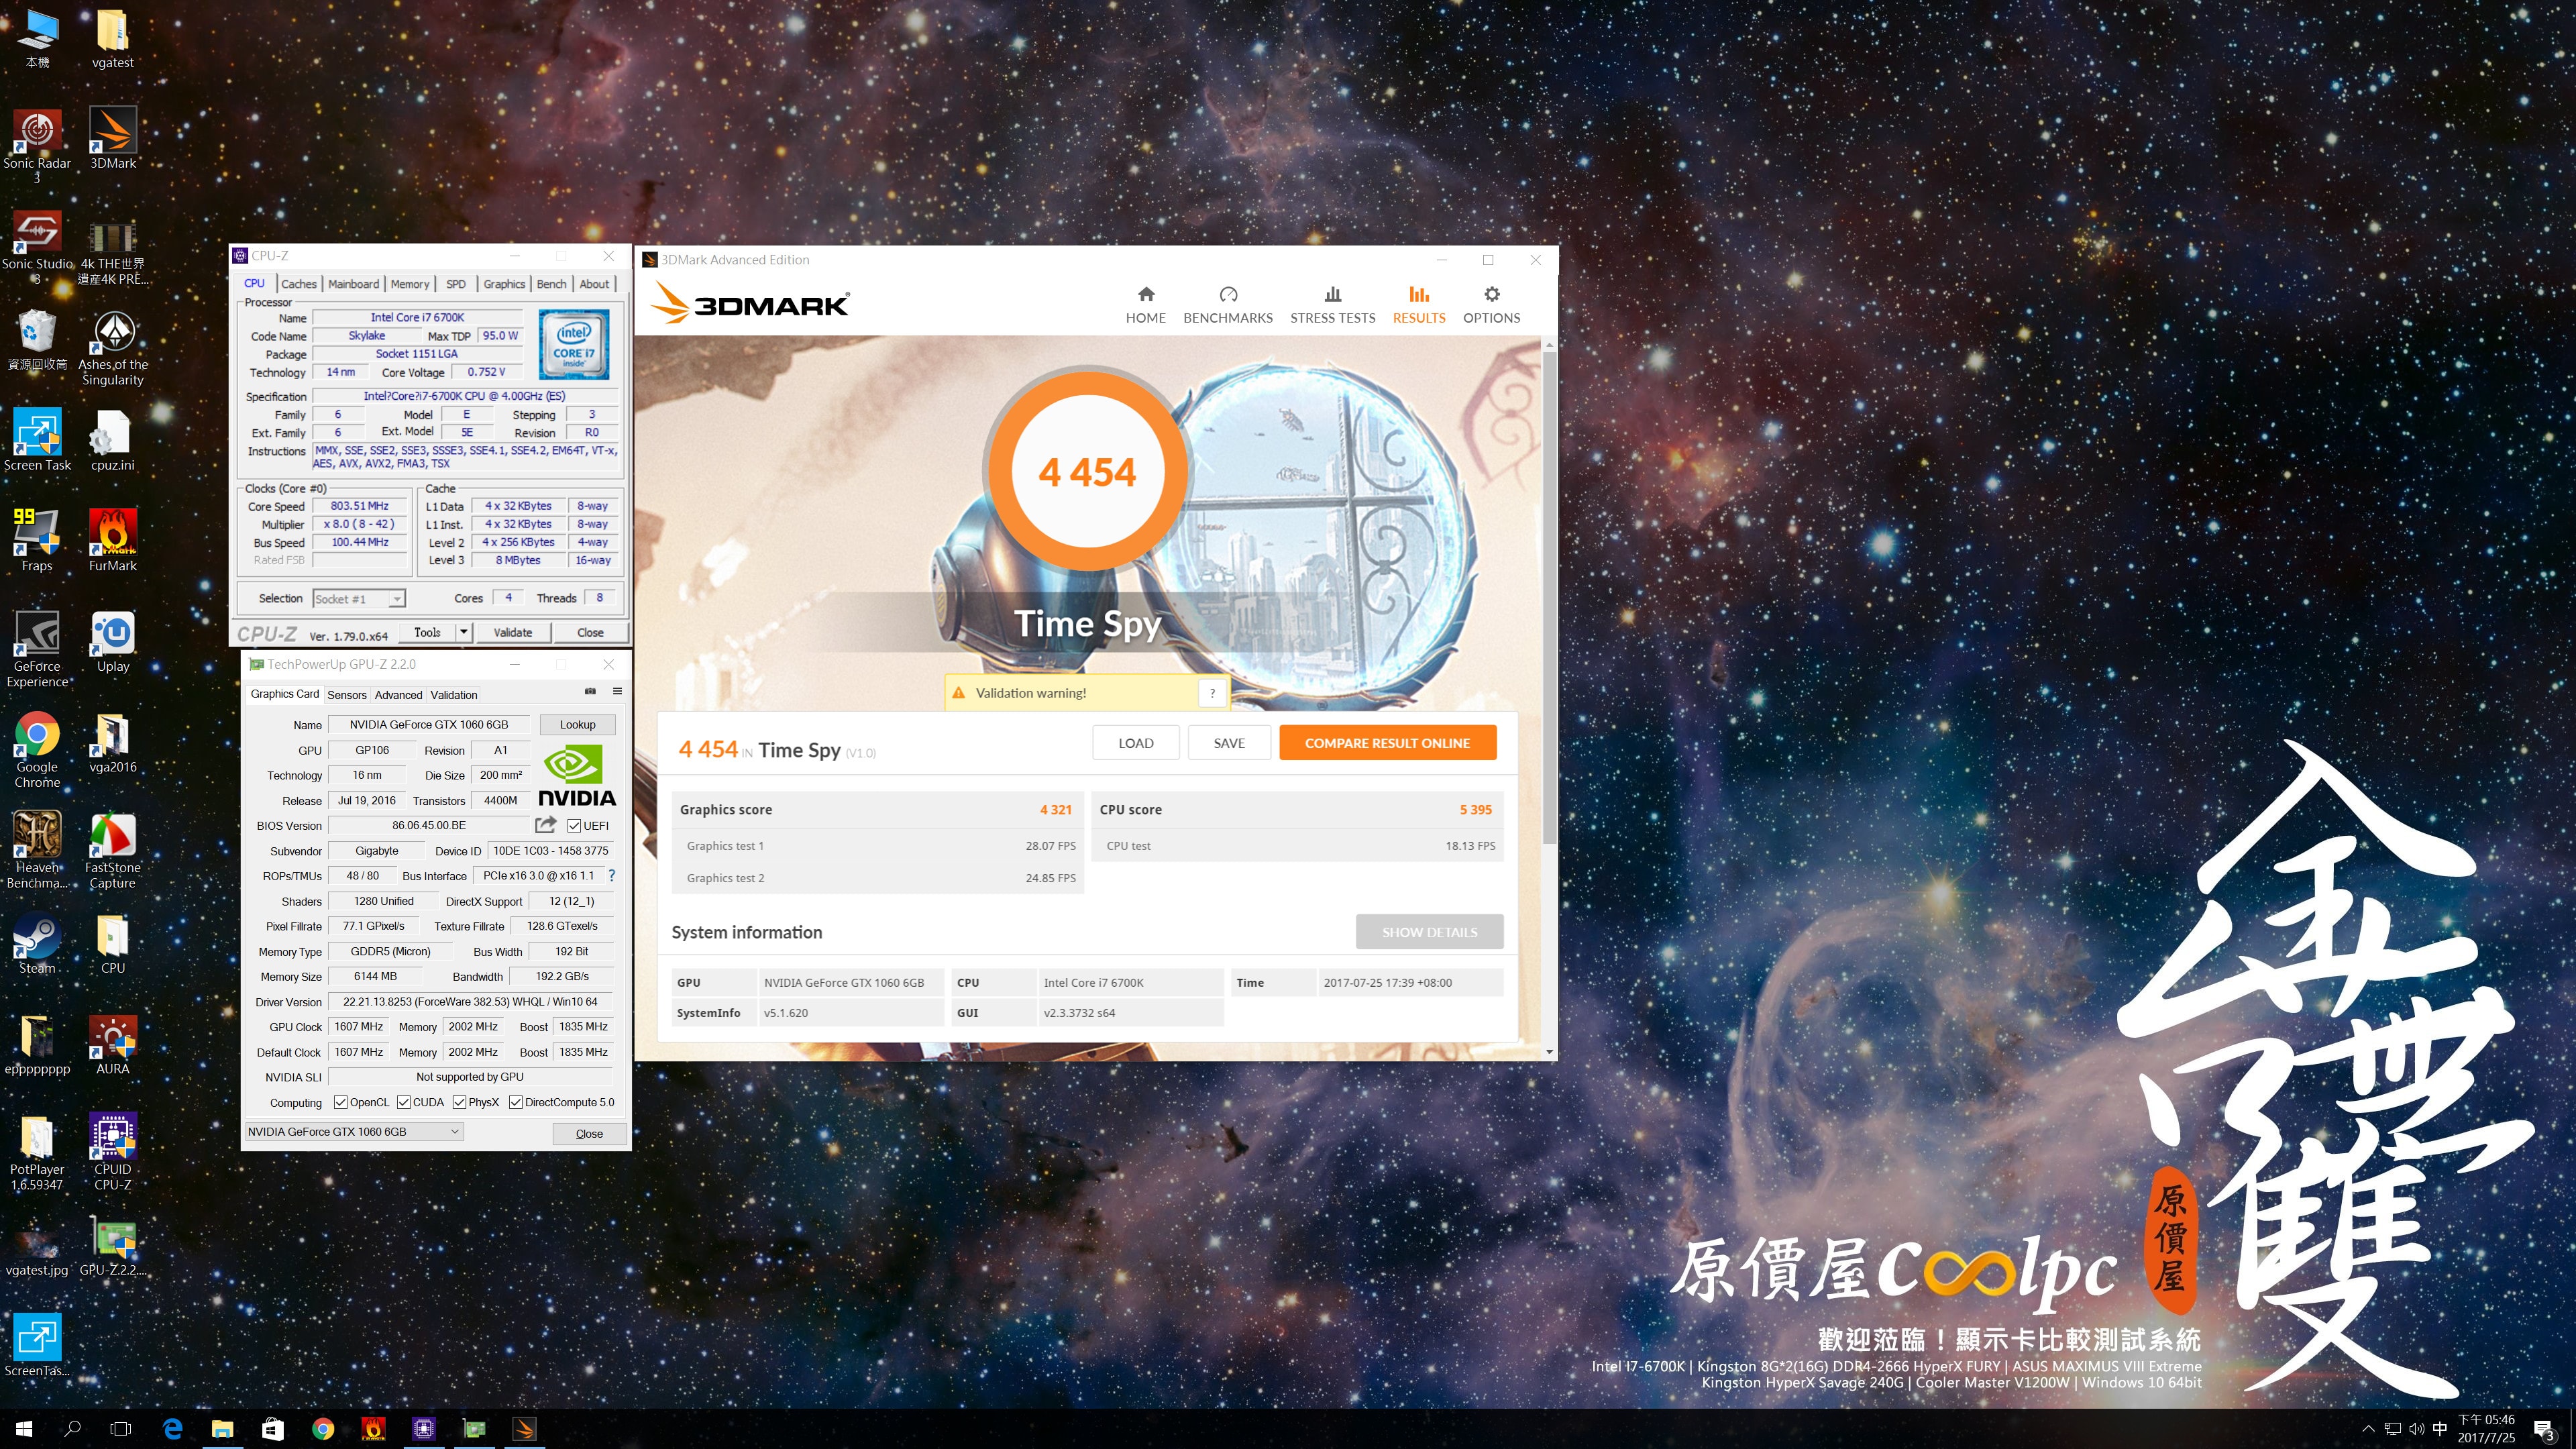Viewport: 2576px width, 1449px height.
Task: Click the LOAD button in 3DMark
Action: tap(1136, 743)
